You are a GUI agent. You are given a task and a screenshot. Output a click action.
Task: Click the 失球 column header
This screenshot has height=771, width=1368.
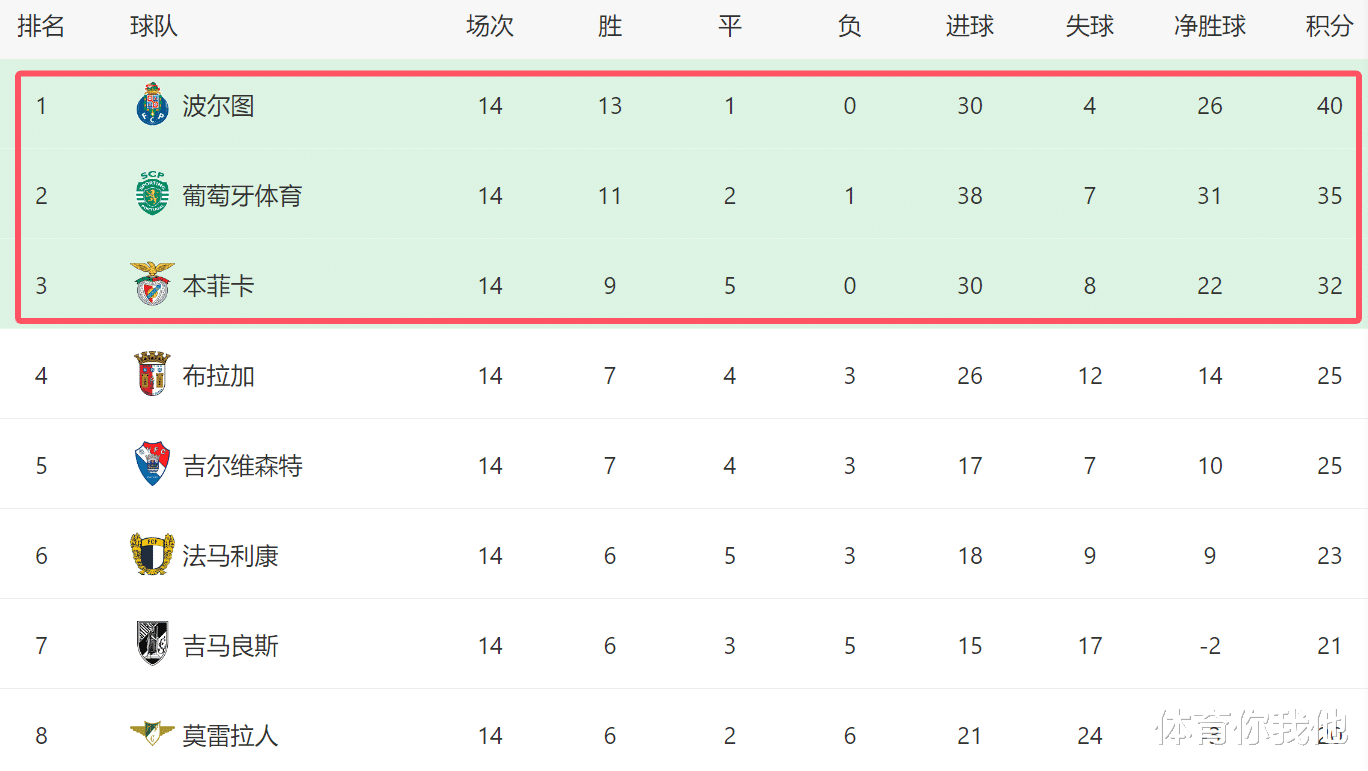(1090, 27)
